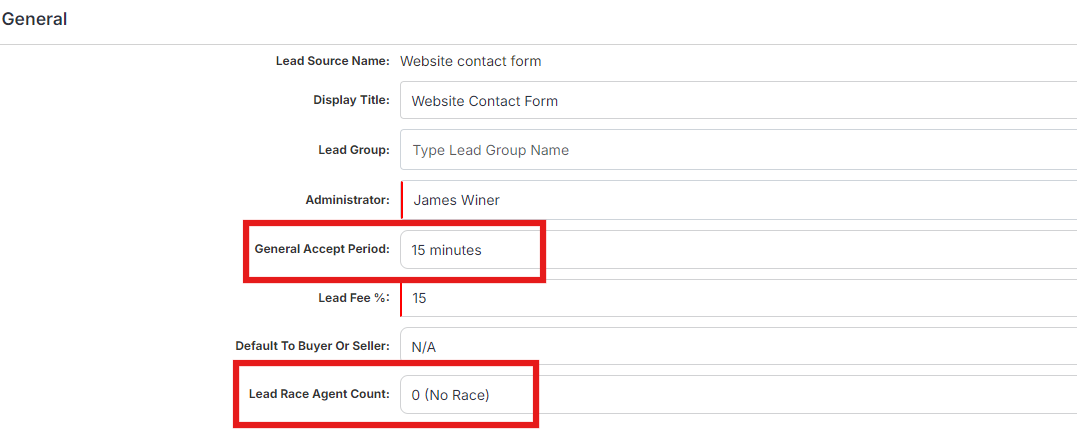Open the General Accept Period dropdown
1077x429 pixels.
point(738,250)
